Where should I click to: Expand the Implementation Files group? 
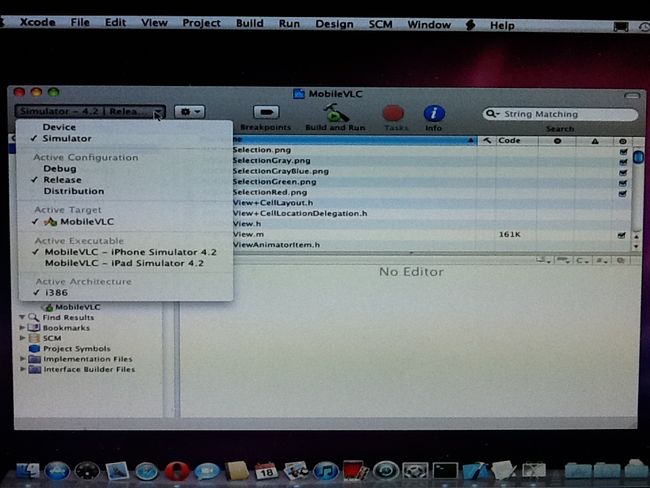point(22,359)
